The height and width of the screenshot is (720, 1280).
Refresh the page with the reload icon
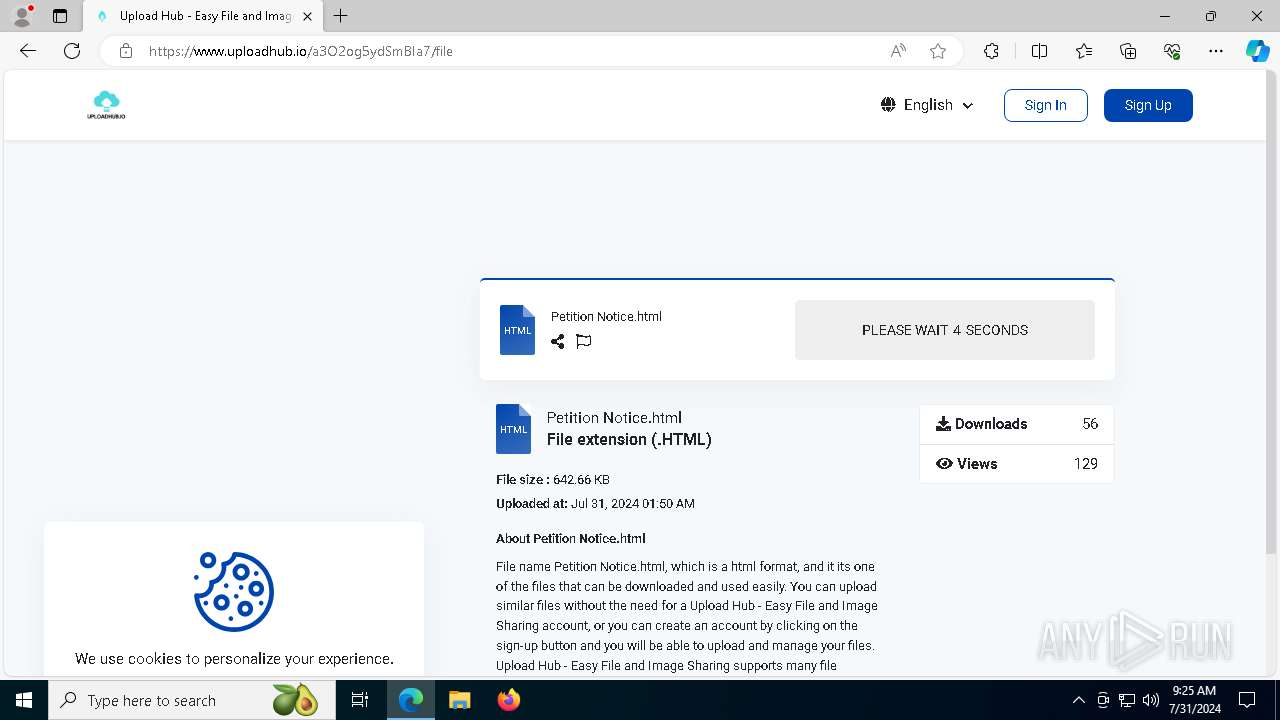tap(72, 51)
